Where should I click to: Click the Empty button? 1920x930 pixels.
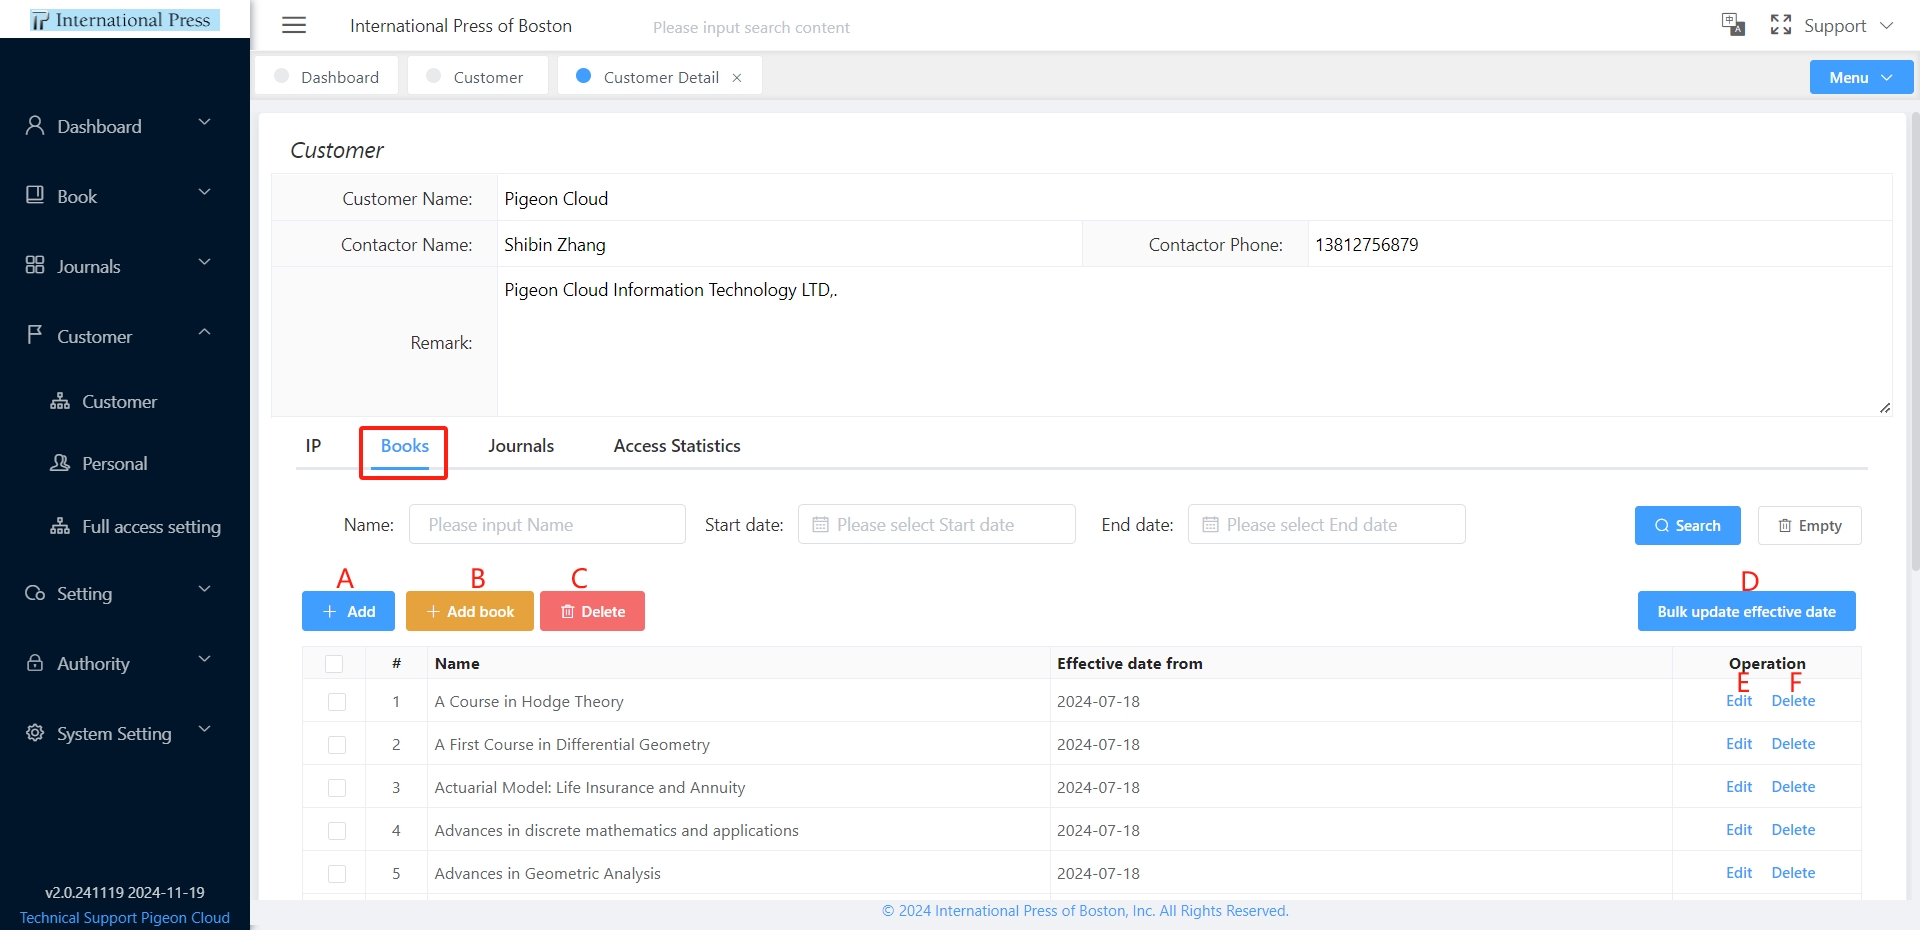coord(1810,525)
